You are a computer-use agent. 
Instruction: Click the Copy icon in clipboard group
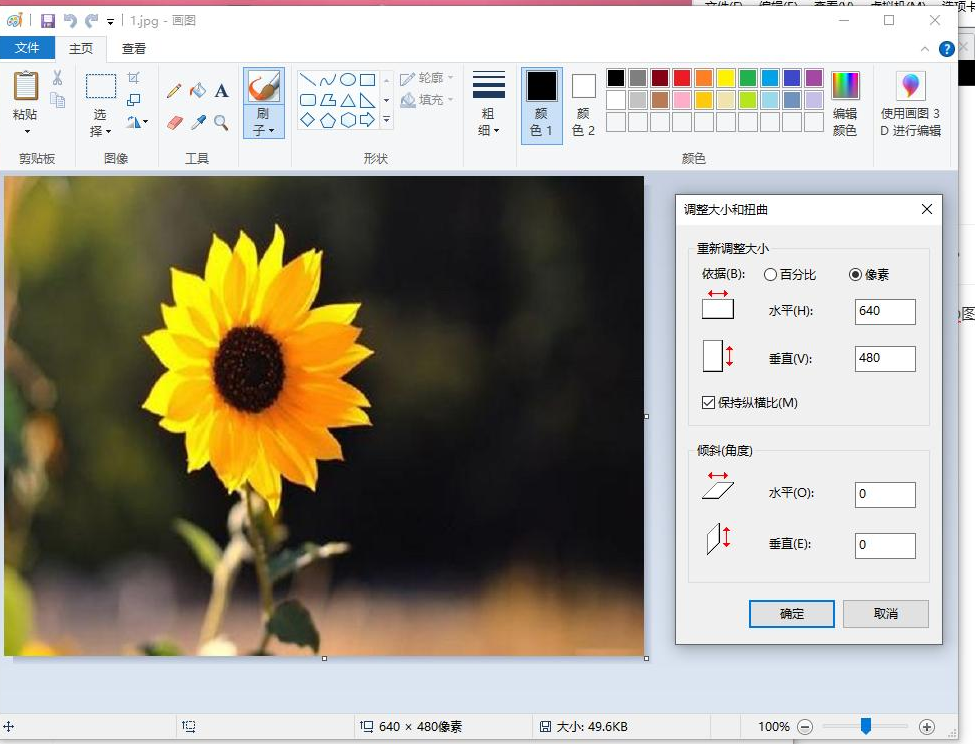coord(58,100)
